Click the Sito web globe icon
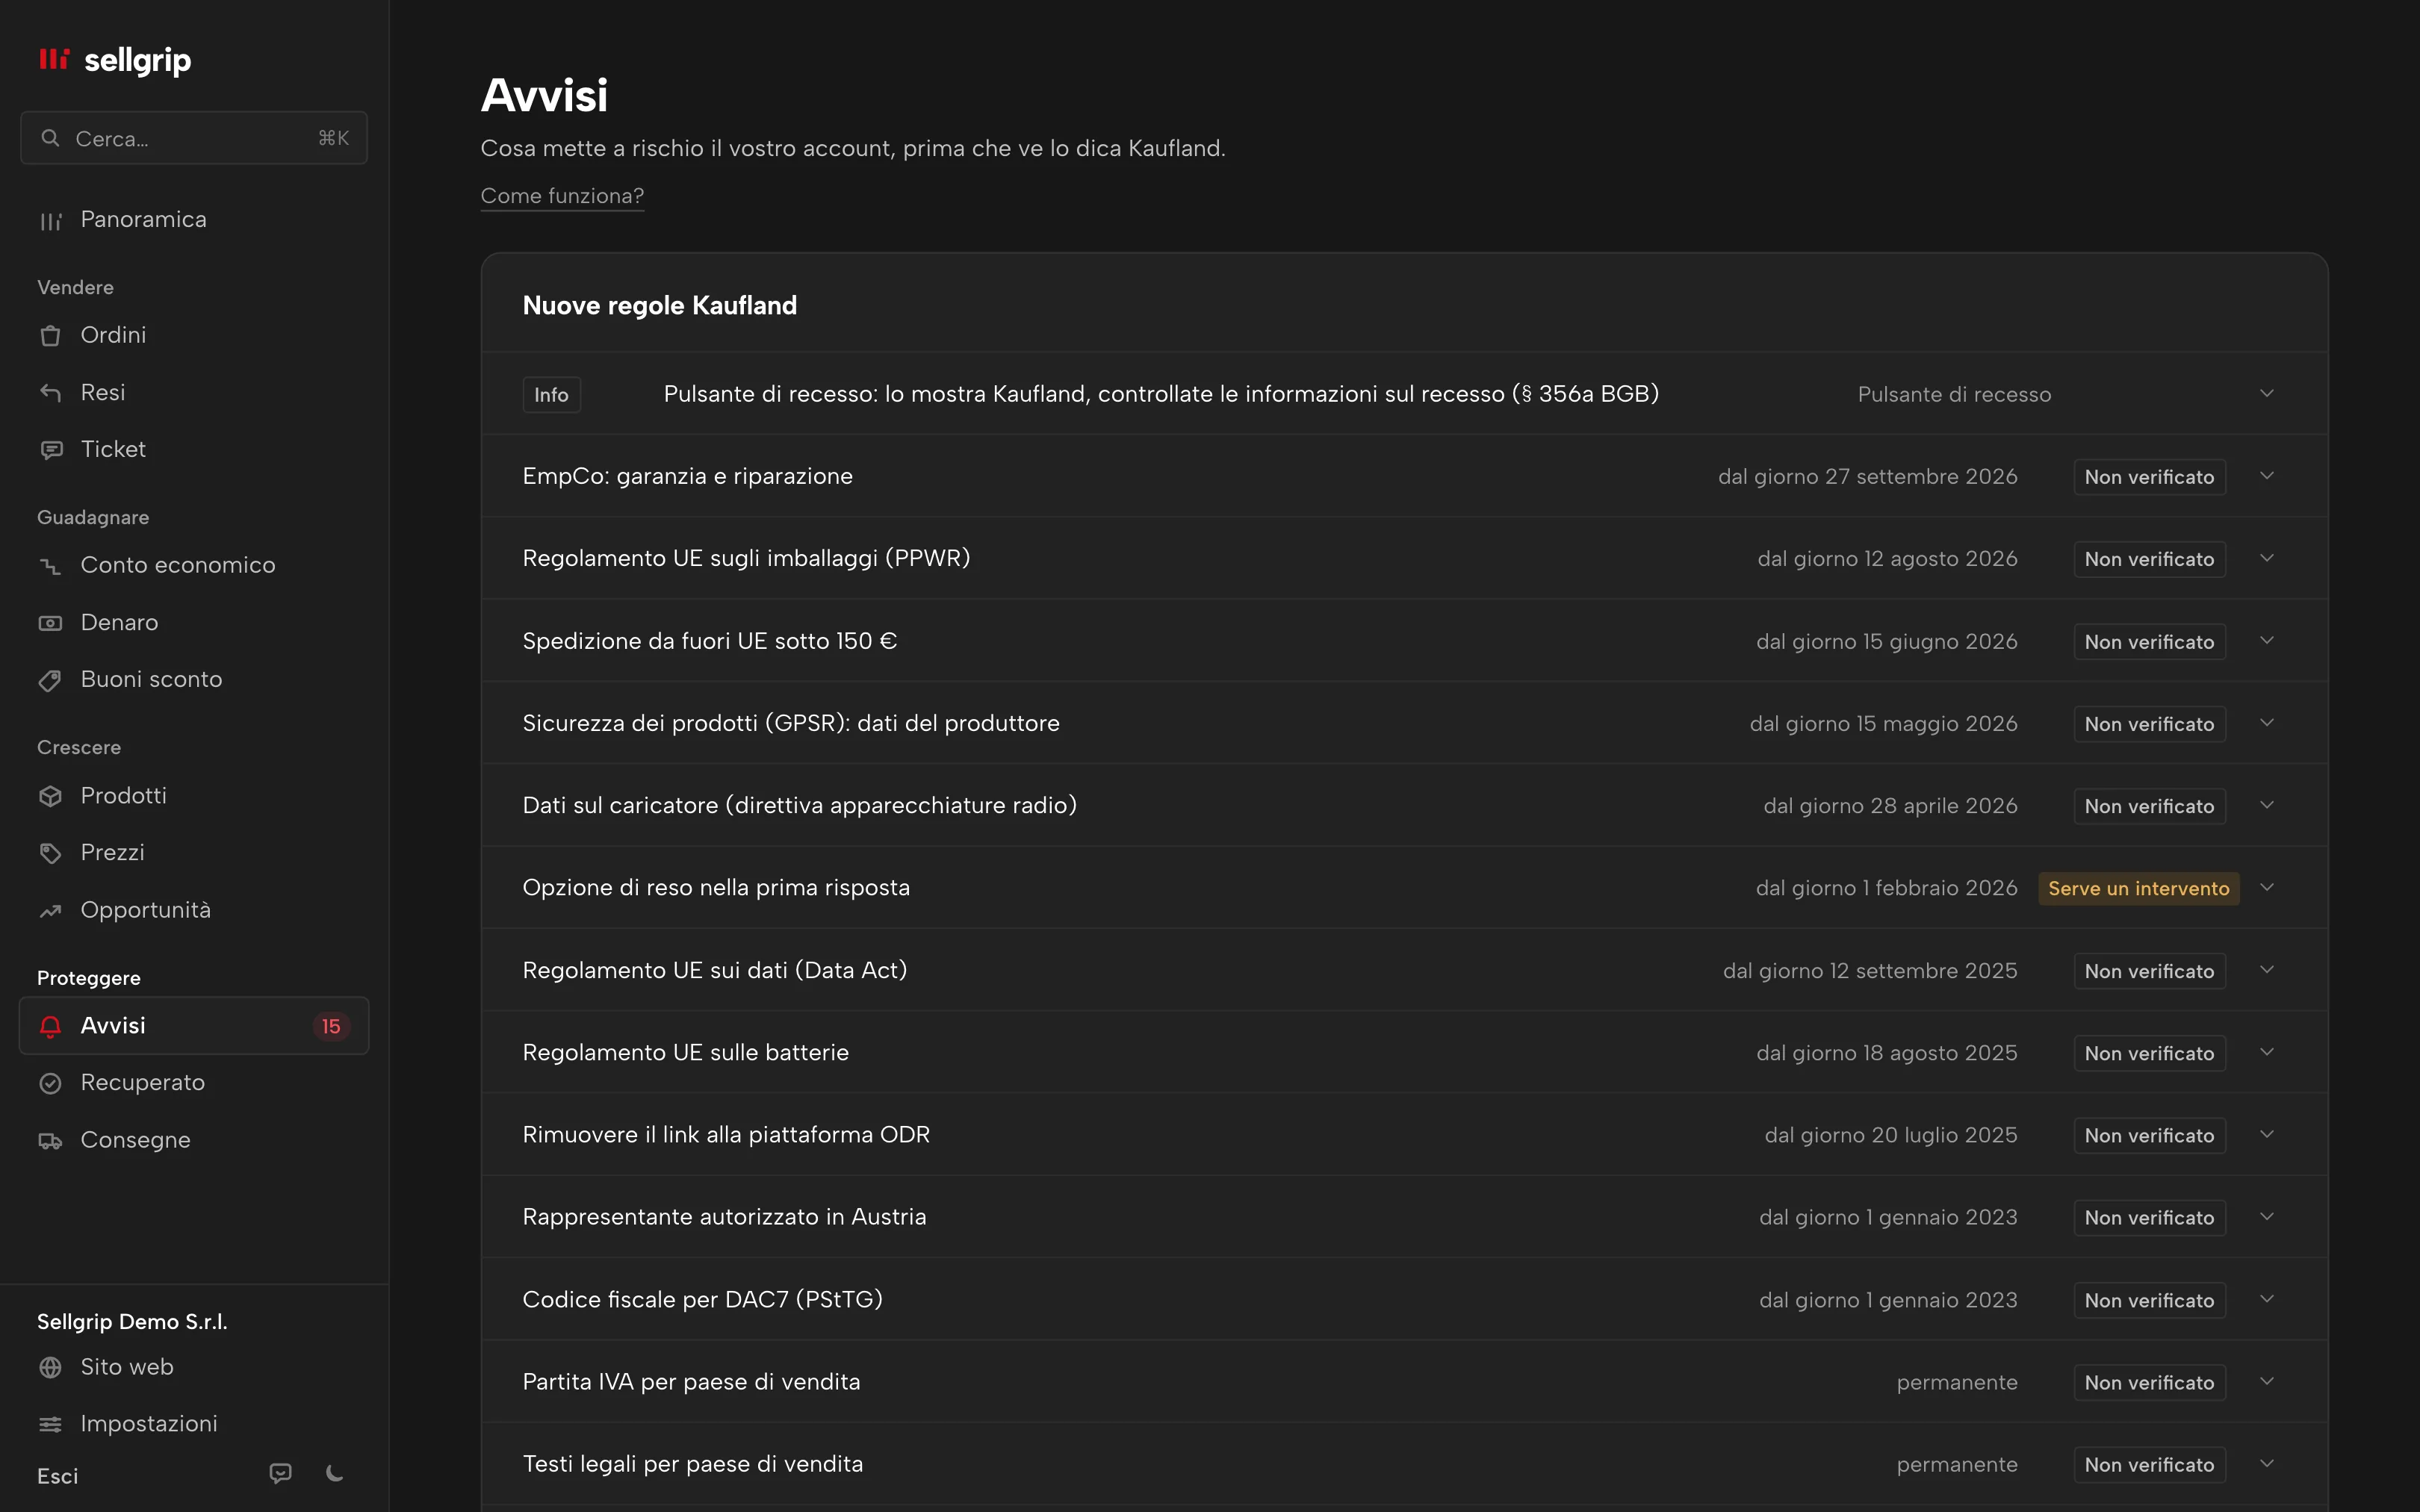Viewport: 2420px width, 1512px height. click(50, 1367)
